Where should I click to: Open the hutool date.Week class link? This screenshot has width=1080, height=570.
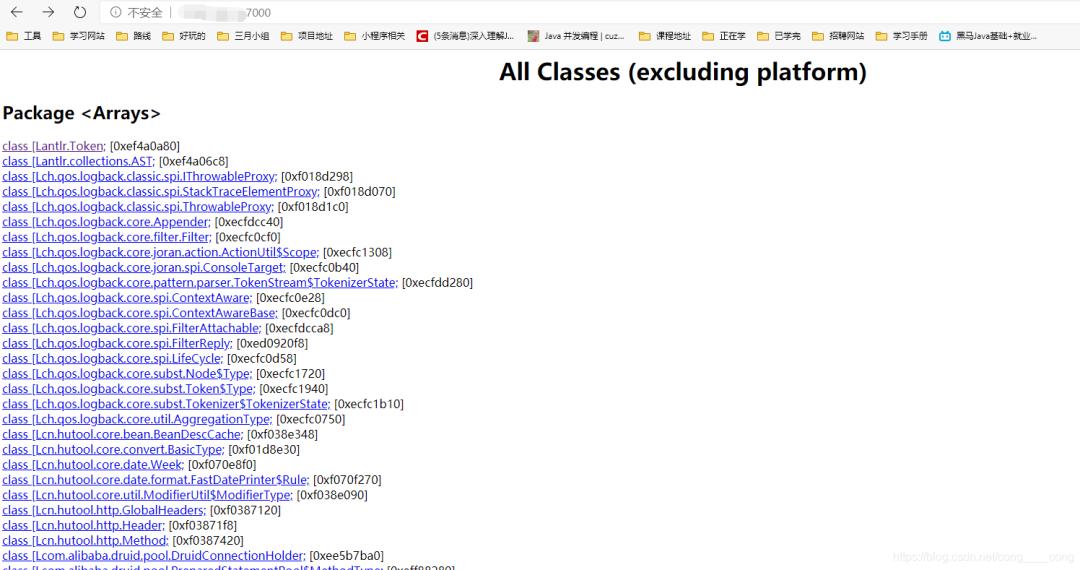coord(93,464)
